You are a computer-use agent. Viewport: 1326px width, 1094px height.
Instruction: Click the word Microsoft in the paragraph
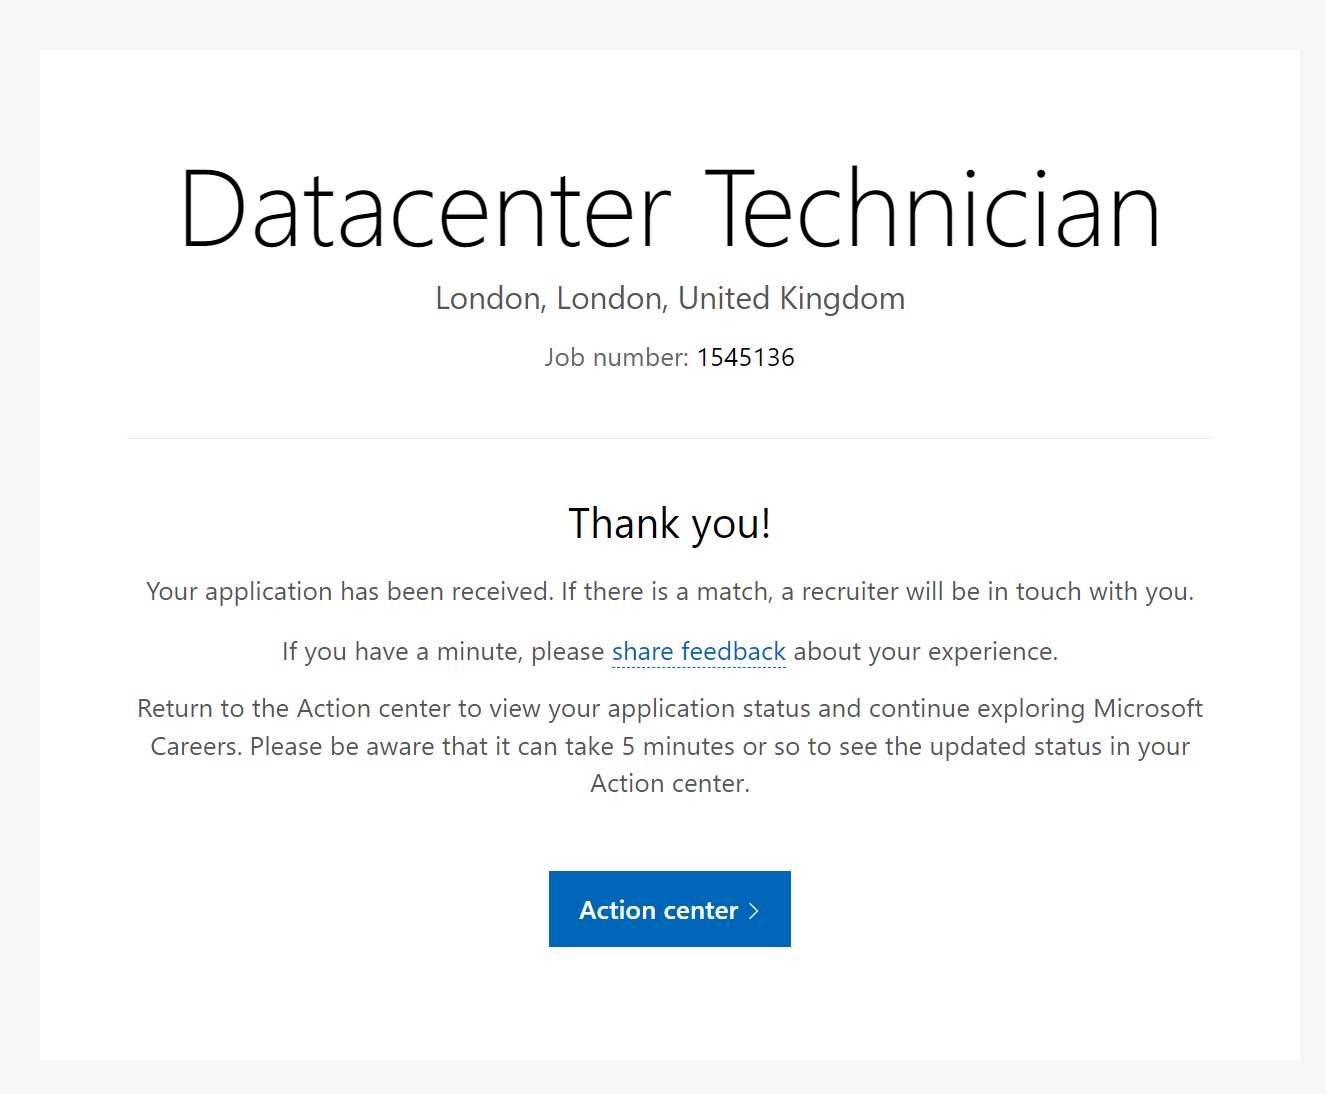point(1147,709)
